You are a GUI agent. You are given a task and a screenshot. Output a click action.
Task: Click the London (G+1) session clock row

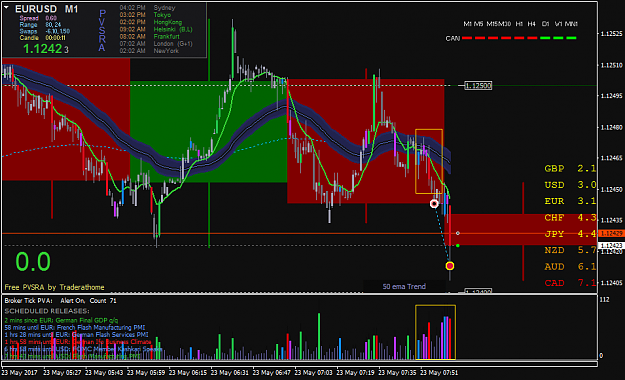pos(156,44)
